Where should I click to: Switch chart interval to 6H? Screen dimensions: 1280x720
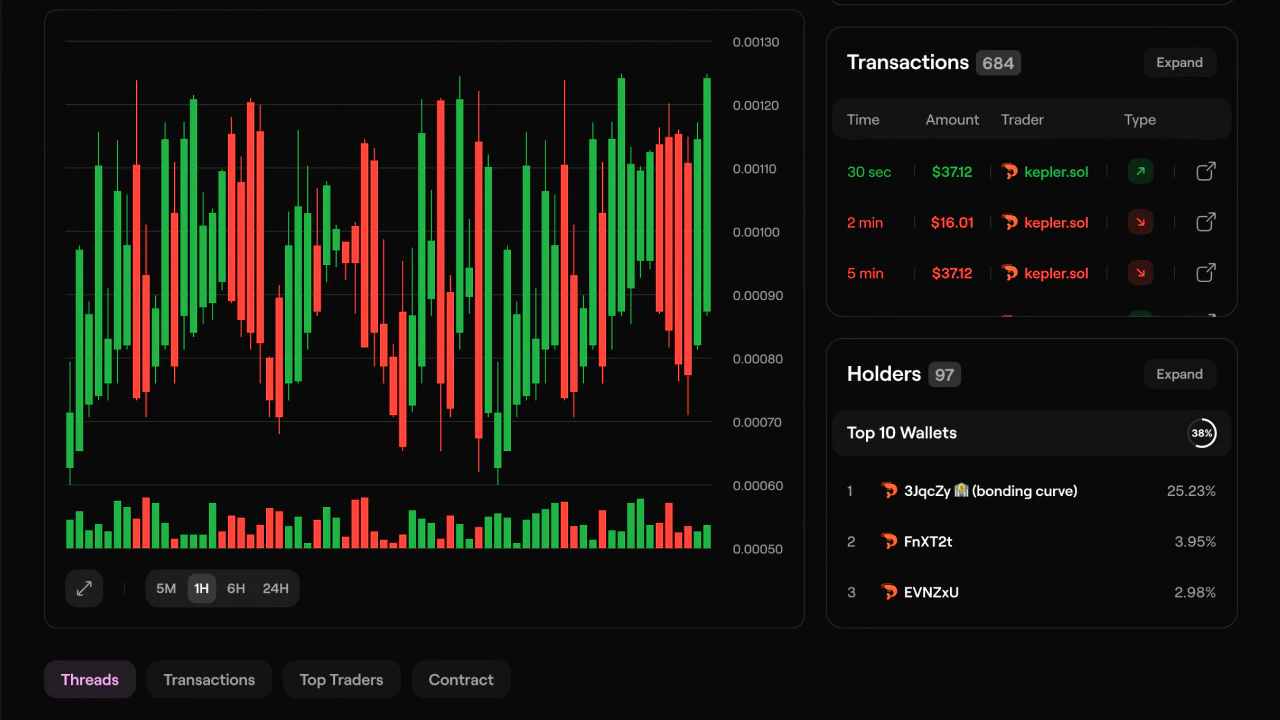pos(236,588)
